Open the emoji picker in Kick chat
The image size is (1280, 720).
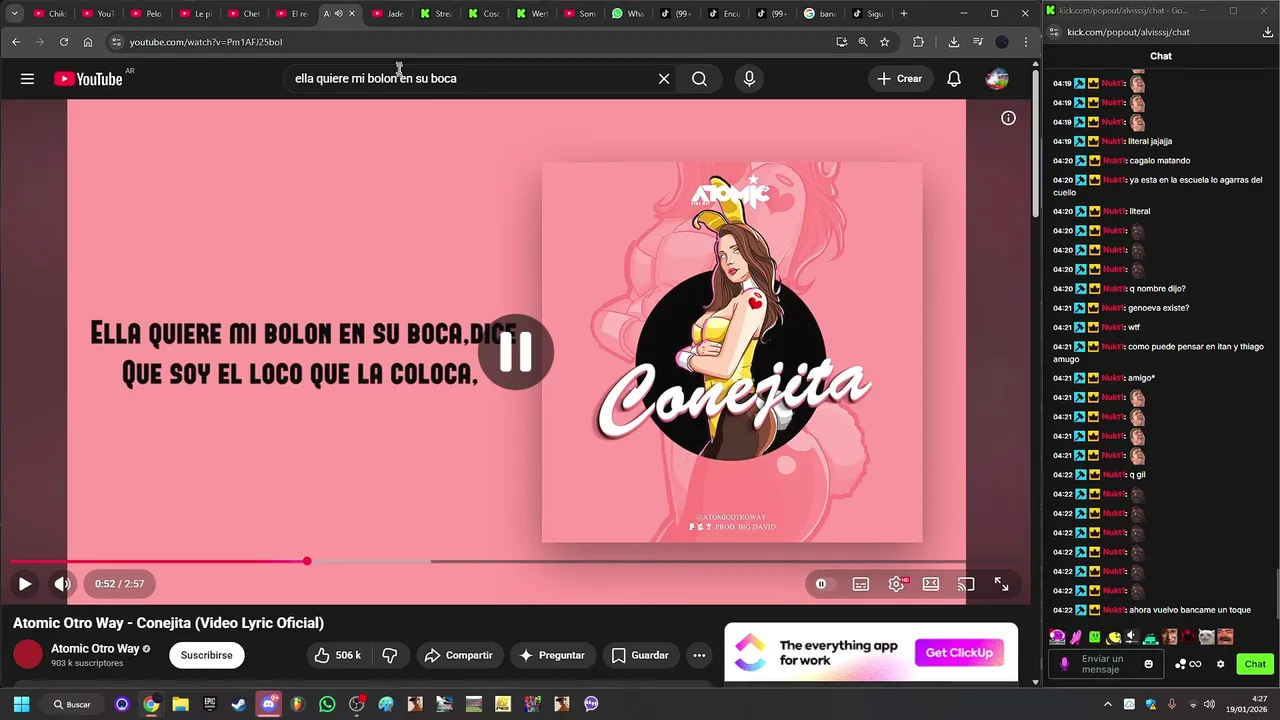[x=1148, y=664]
